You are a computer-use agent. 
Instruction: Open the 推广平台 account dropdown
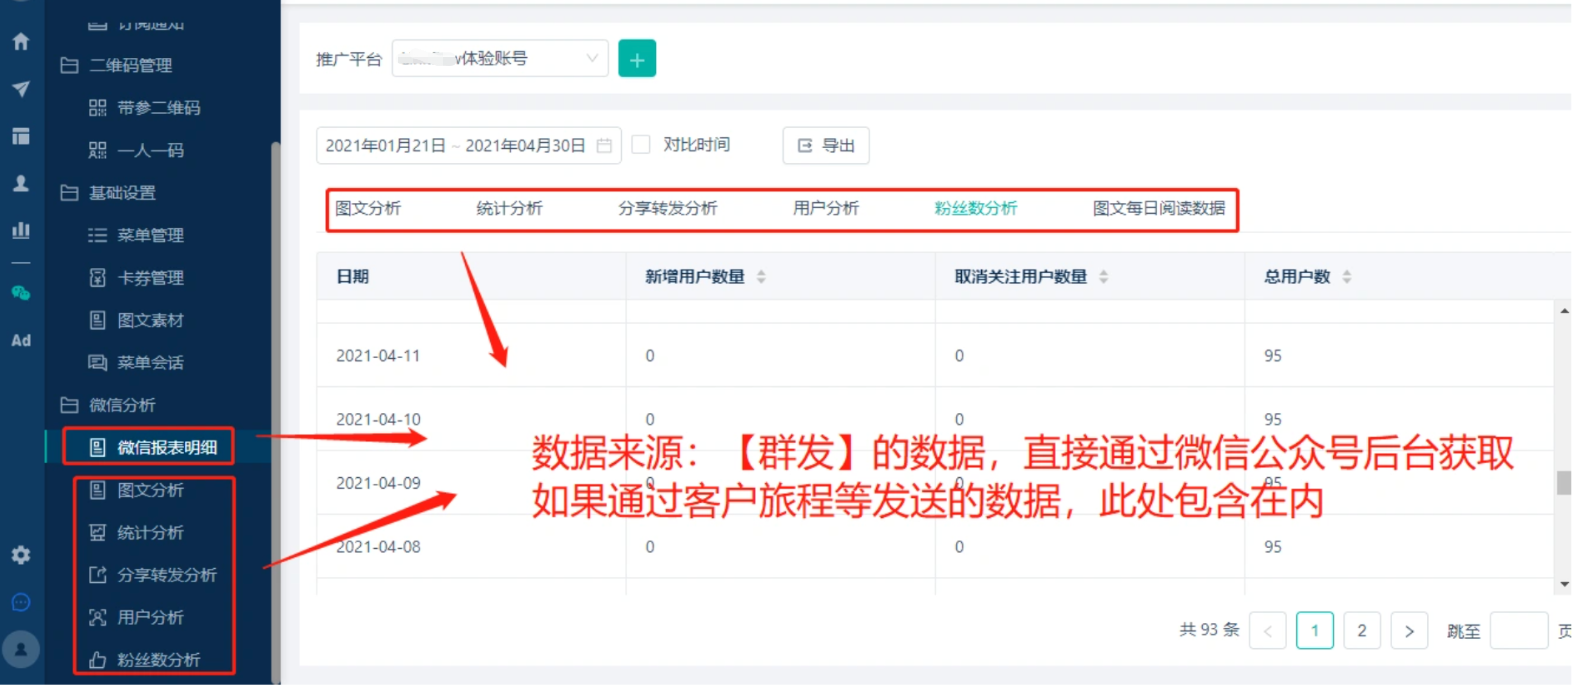click(499, 59)
